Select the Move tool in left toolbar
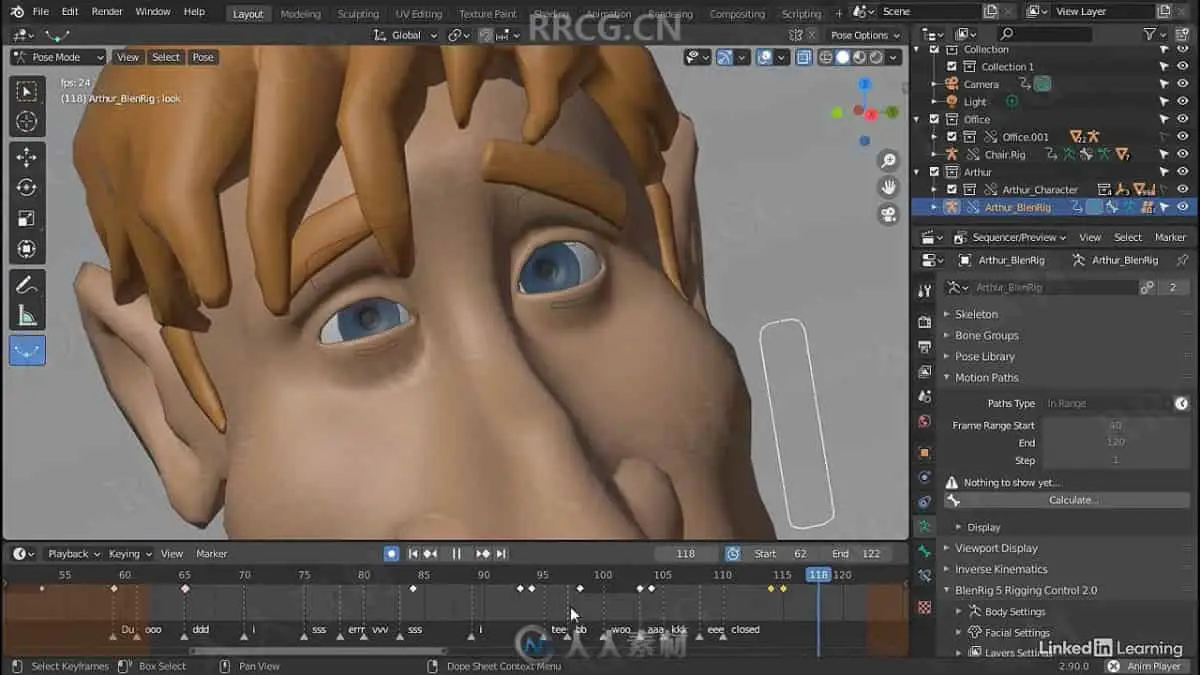Viewport: 1200px width, 675px height. click(x=27, y=157)
